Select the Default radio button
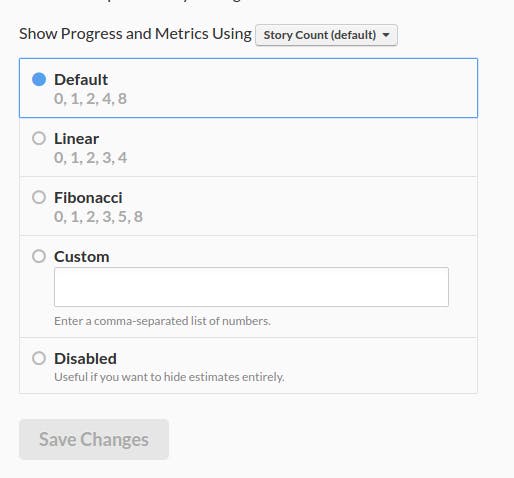The width and height of the screenshot is (514, 478). click(39, 79)
